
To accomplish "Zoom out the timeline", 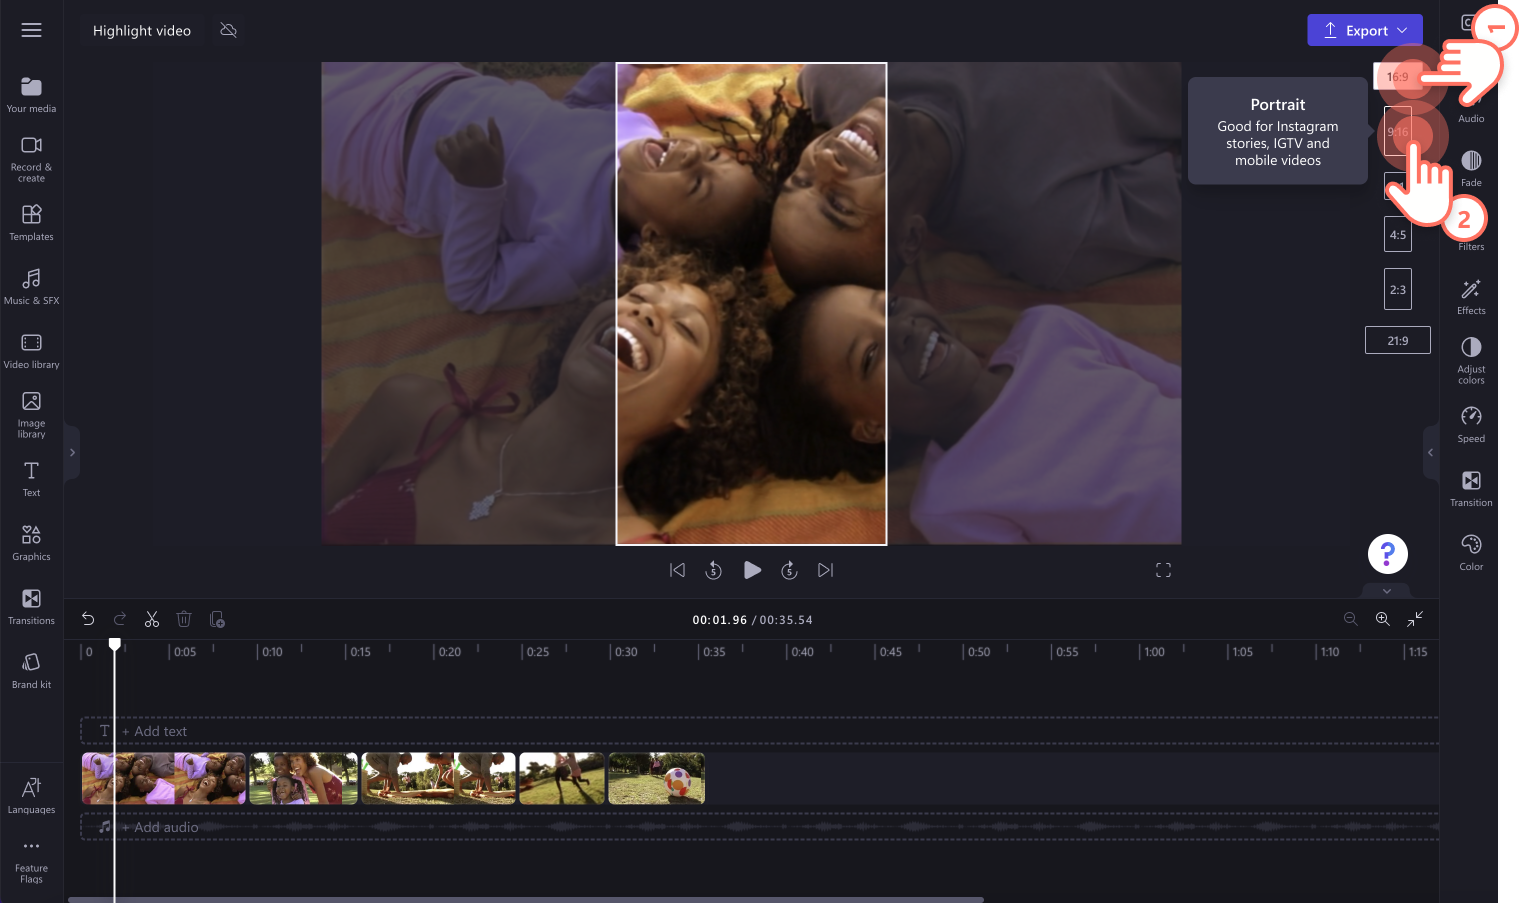I will [1350, 619].
